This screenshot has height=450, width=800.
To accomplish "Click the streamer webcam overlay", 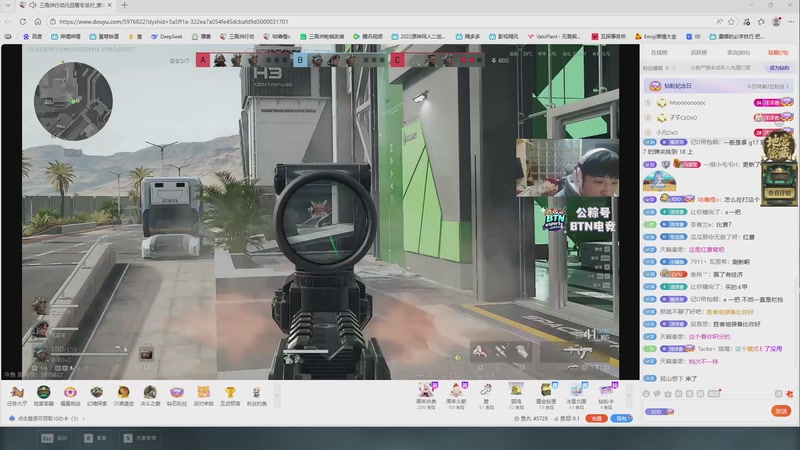I will tap(567, 167).
